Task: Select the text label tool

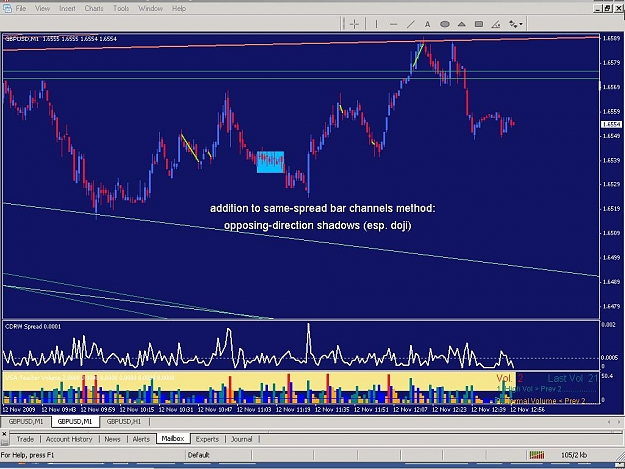Action: (427, 24)
